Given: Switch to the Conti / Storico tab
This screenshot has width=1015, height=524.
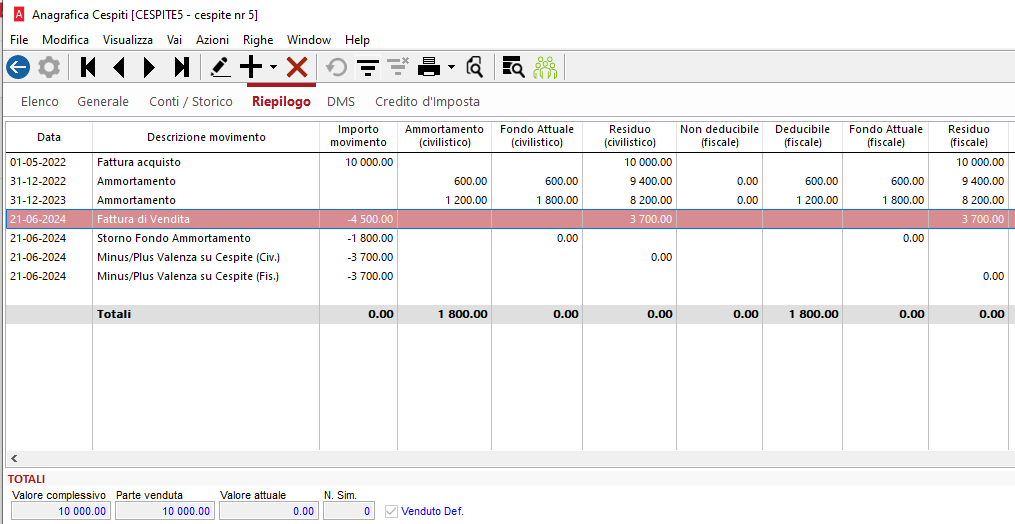Looking at the screenshot, I should pyautogui.click(x=191, y=102).
